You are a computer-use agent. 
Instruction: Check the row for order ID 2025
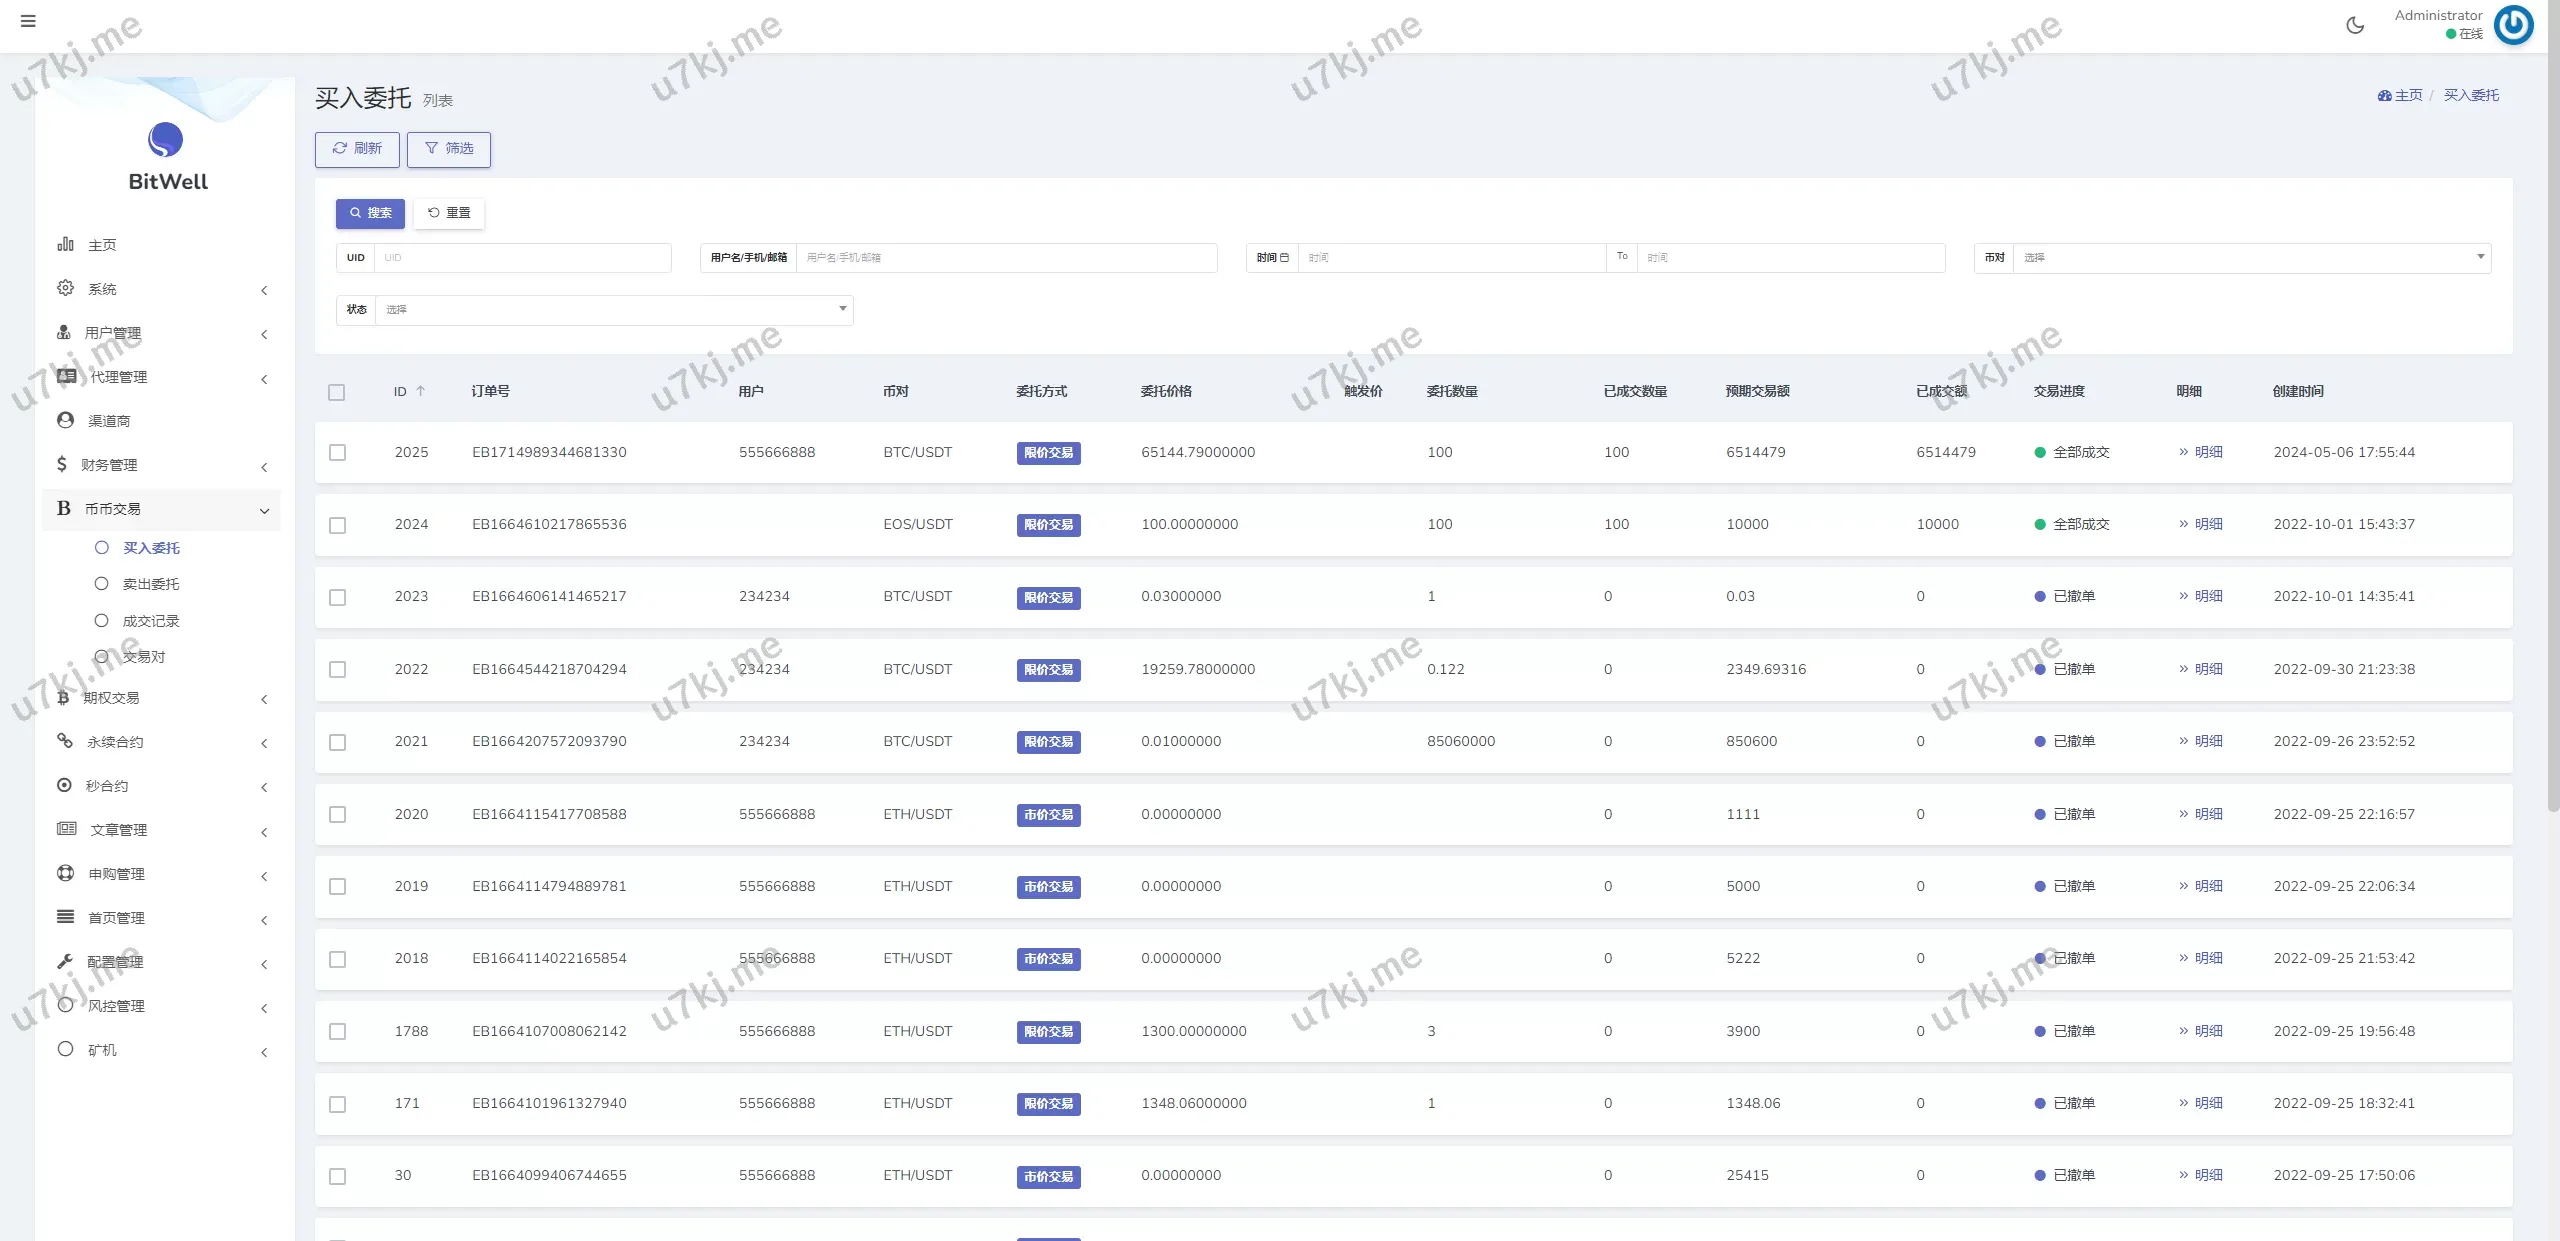click(x=337, y=452)
